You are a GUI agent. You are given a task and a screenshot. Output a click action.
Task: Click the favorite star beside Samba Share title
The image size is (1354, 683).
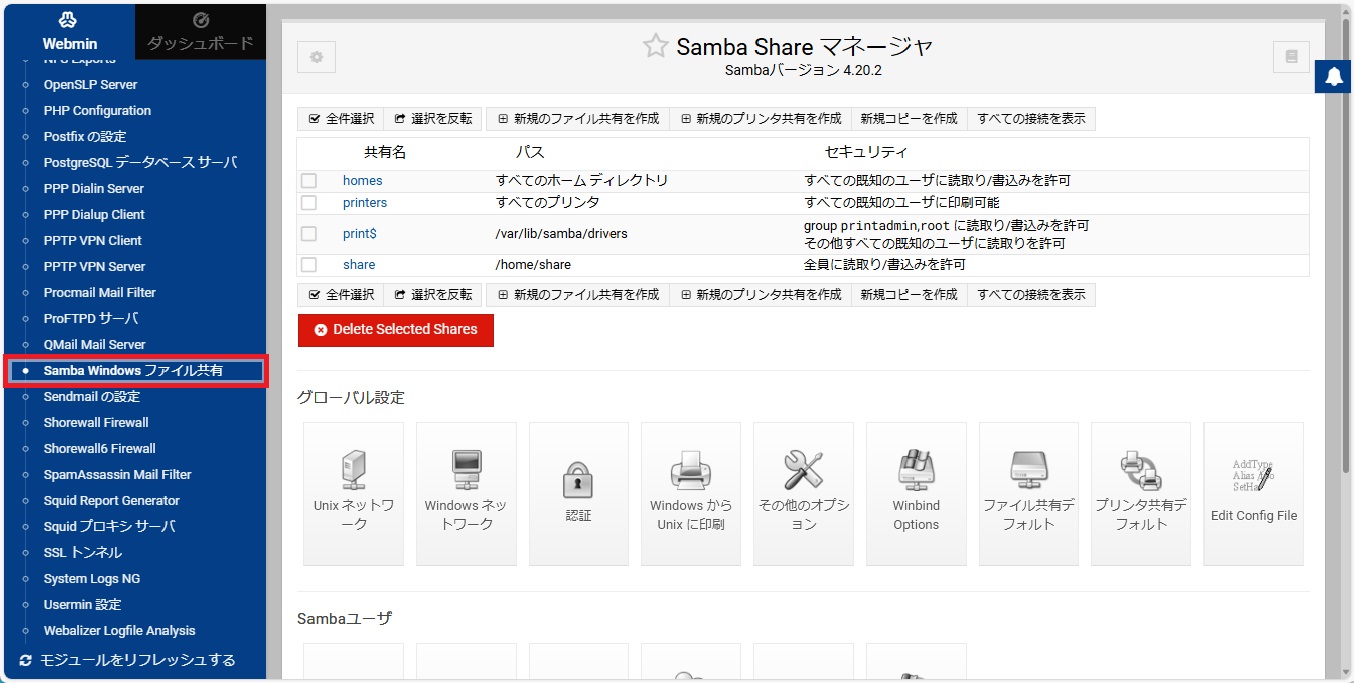[655, 46]
